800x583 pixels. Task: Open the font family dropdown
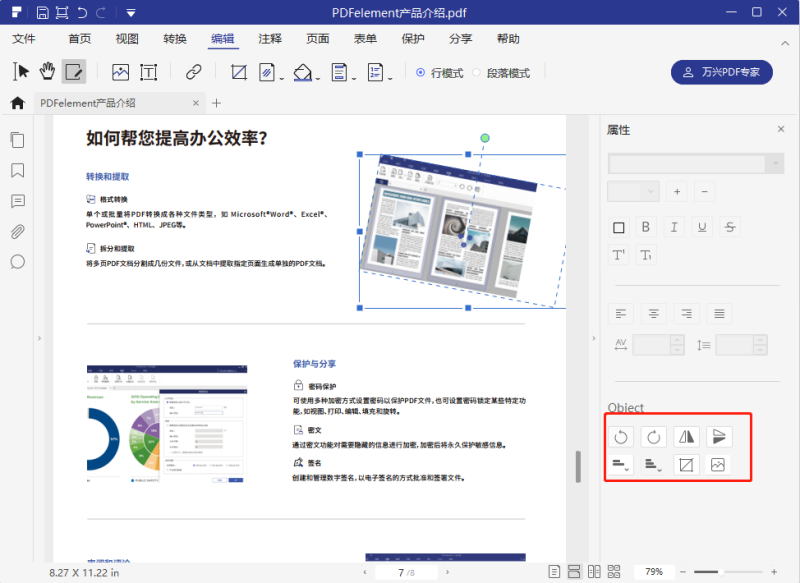click(x=696, y=163)
